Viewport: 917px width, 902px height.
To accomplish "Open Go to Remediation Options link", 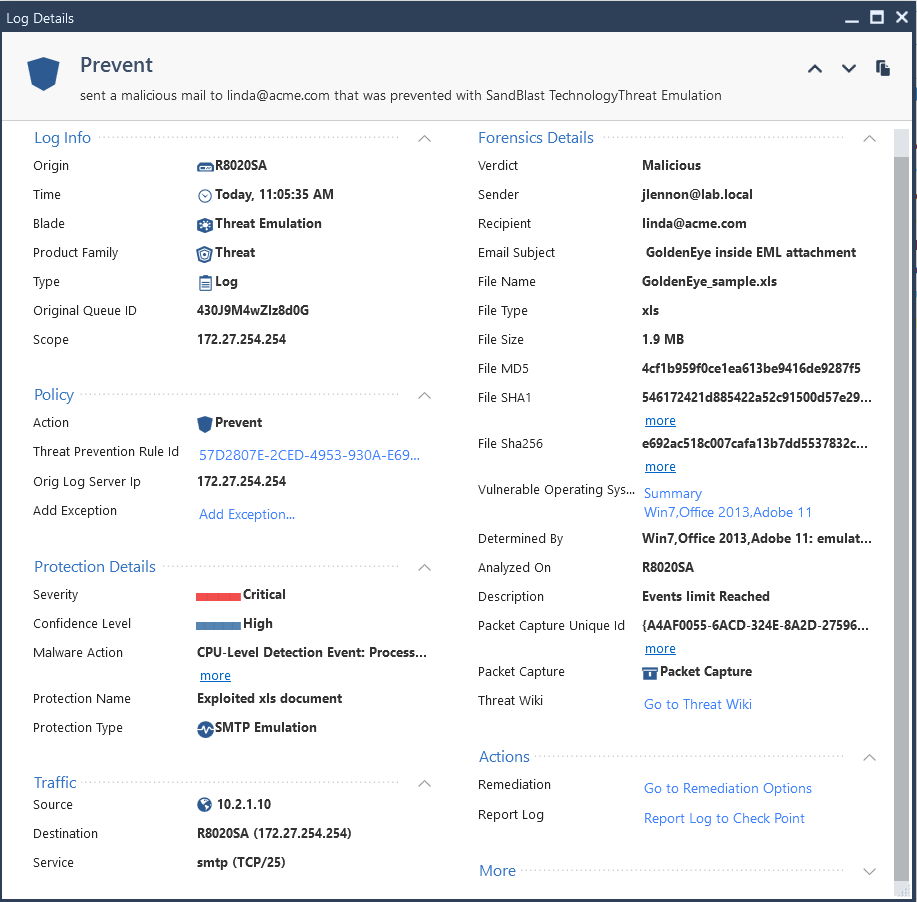I will [728, 789].
